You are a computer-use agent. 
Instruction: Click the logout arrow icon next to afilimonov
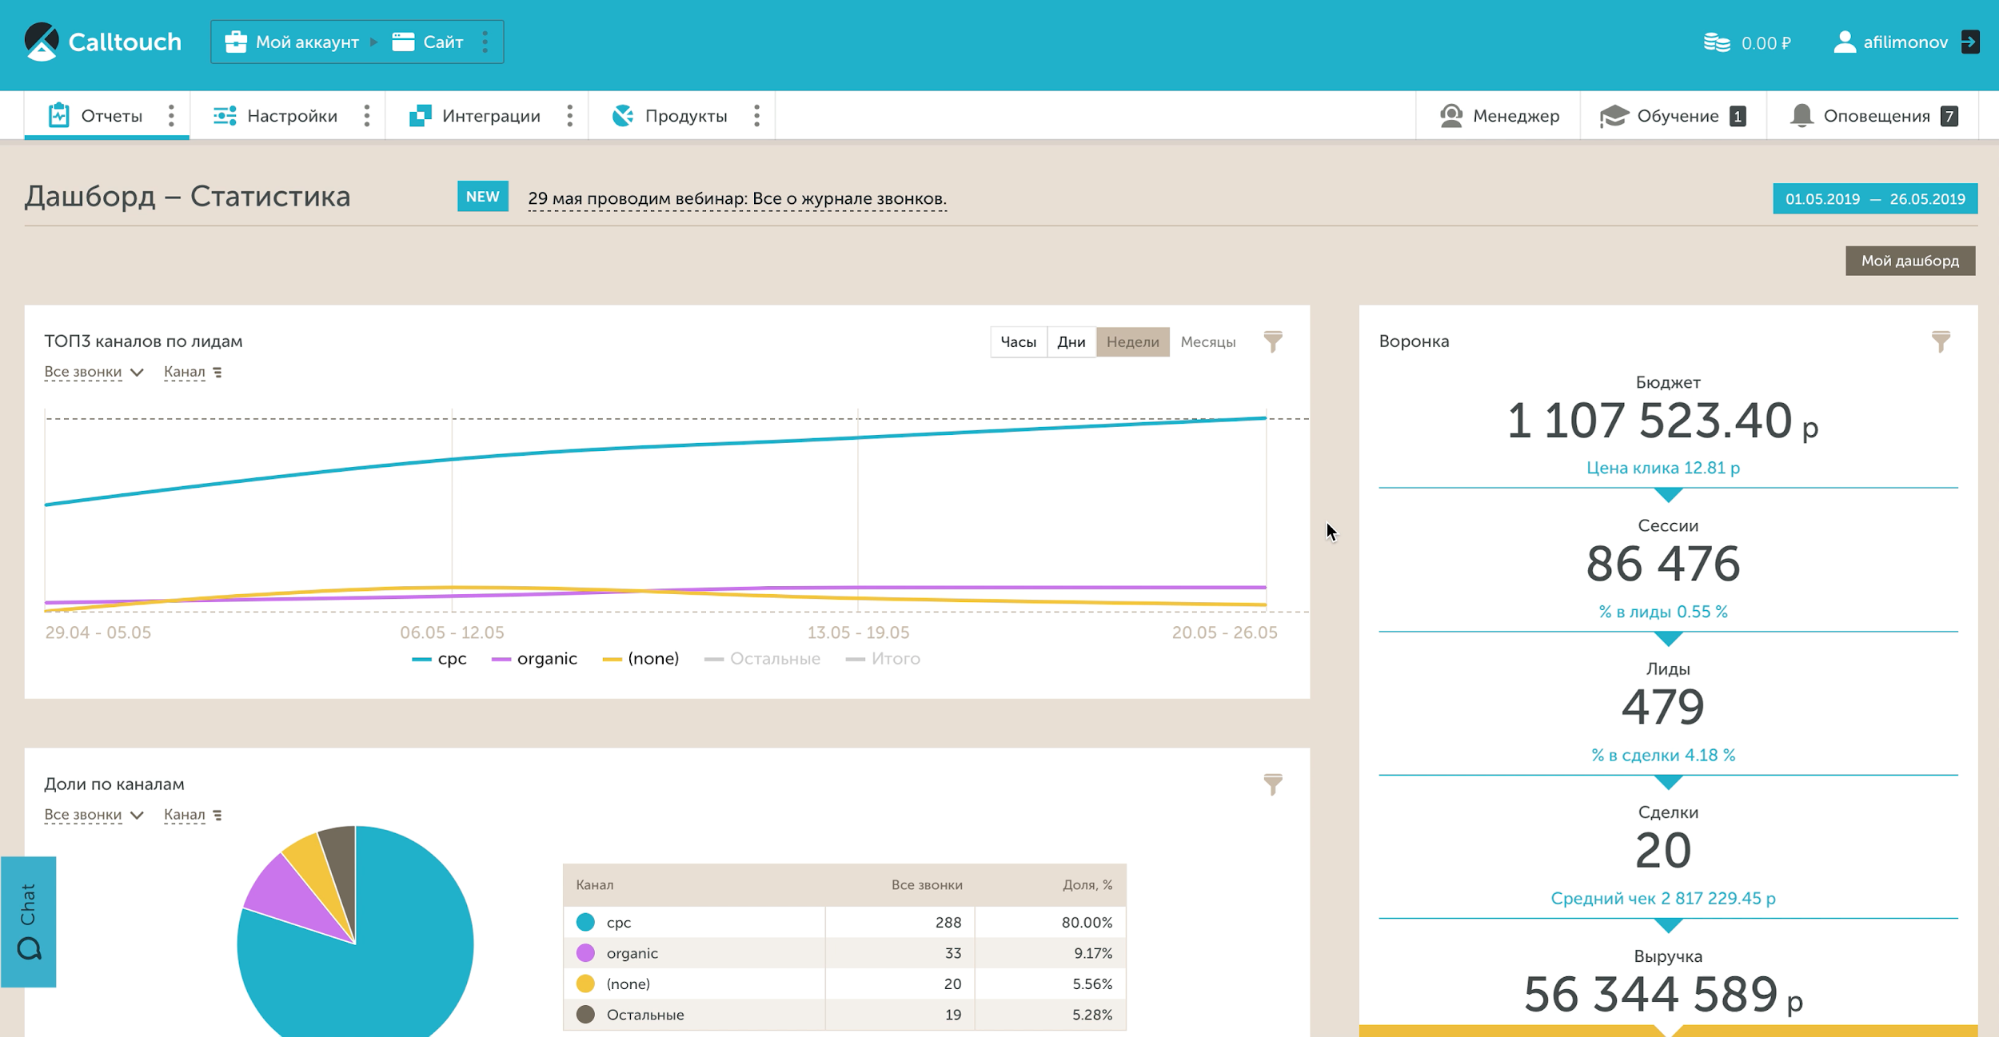(1969, 42)
